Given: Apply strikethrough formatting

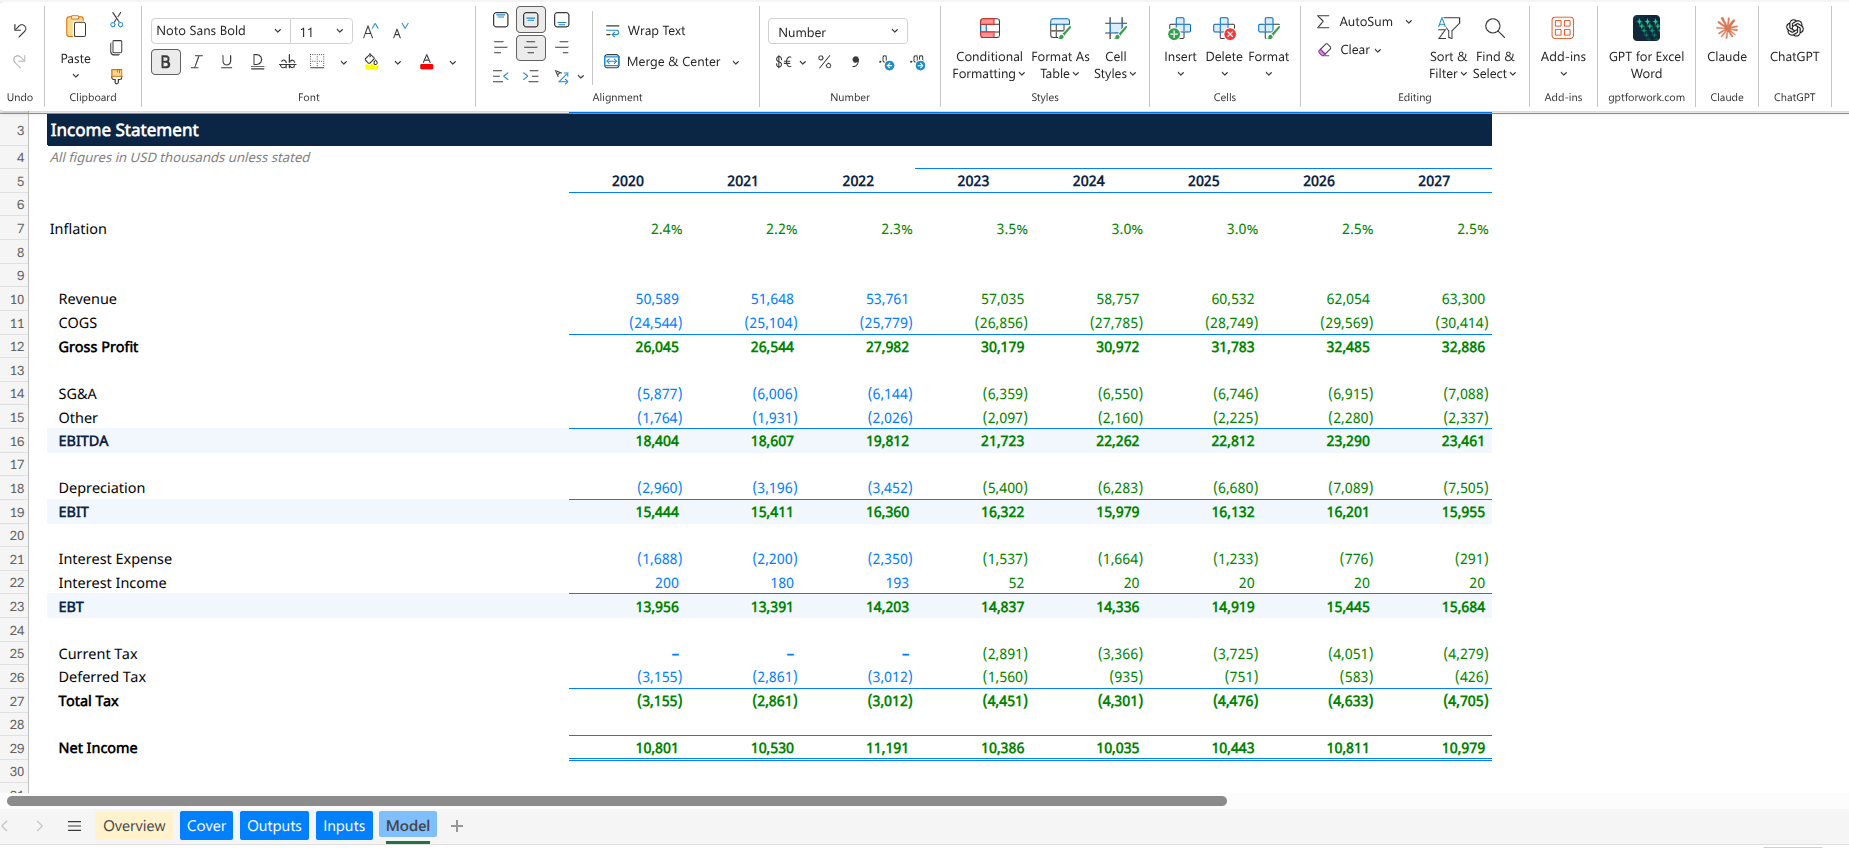Looking at the screenshot, I should click(x=287, y=62).
